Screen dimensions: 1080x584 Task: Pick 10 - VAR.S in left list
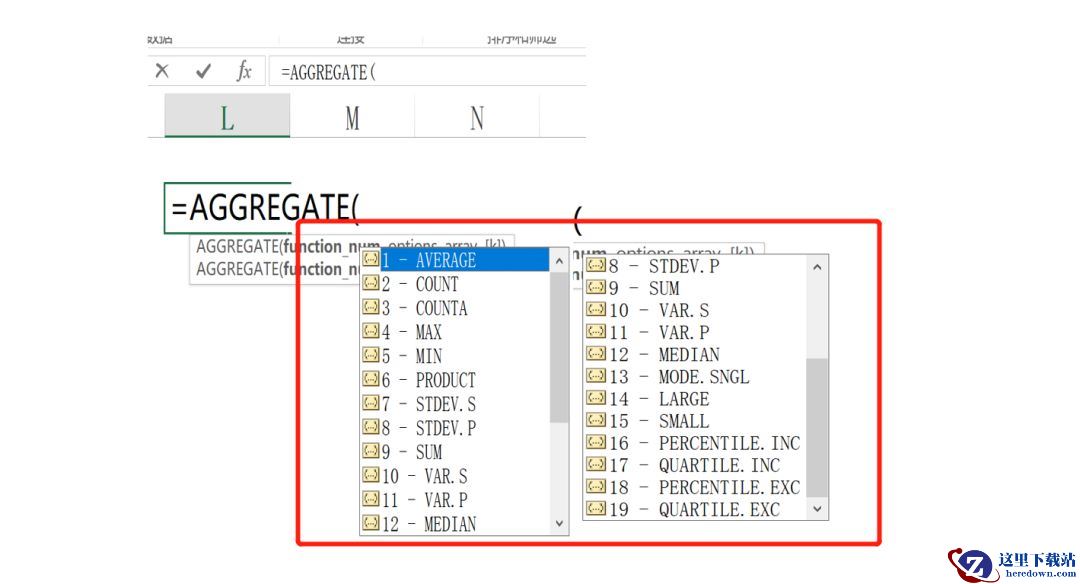pyautogui.click(x=455, y=476)
